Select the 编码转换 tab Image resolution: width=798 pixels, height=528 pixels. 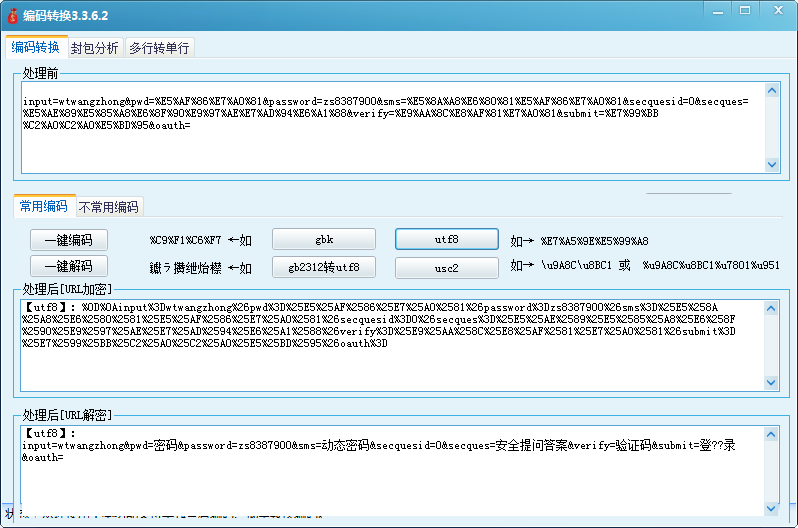coord(35,47)
